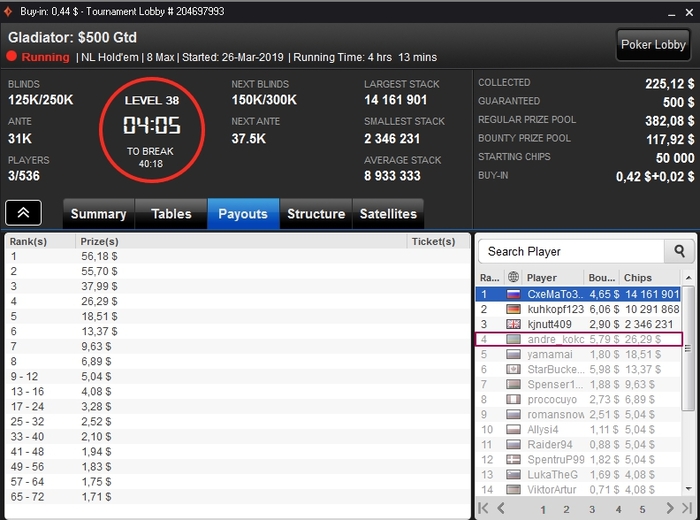Viewport: 700px width, 520px height.
Task: Go to the previous player page arrow
Action: pos(501,508)
